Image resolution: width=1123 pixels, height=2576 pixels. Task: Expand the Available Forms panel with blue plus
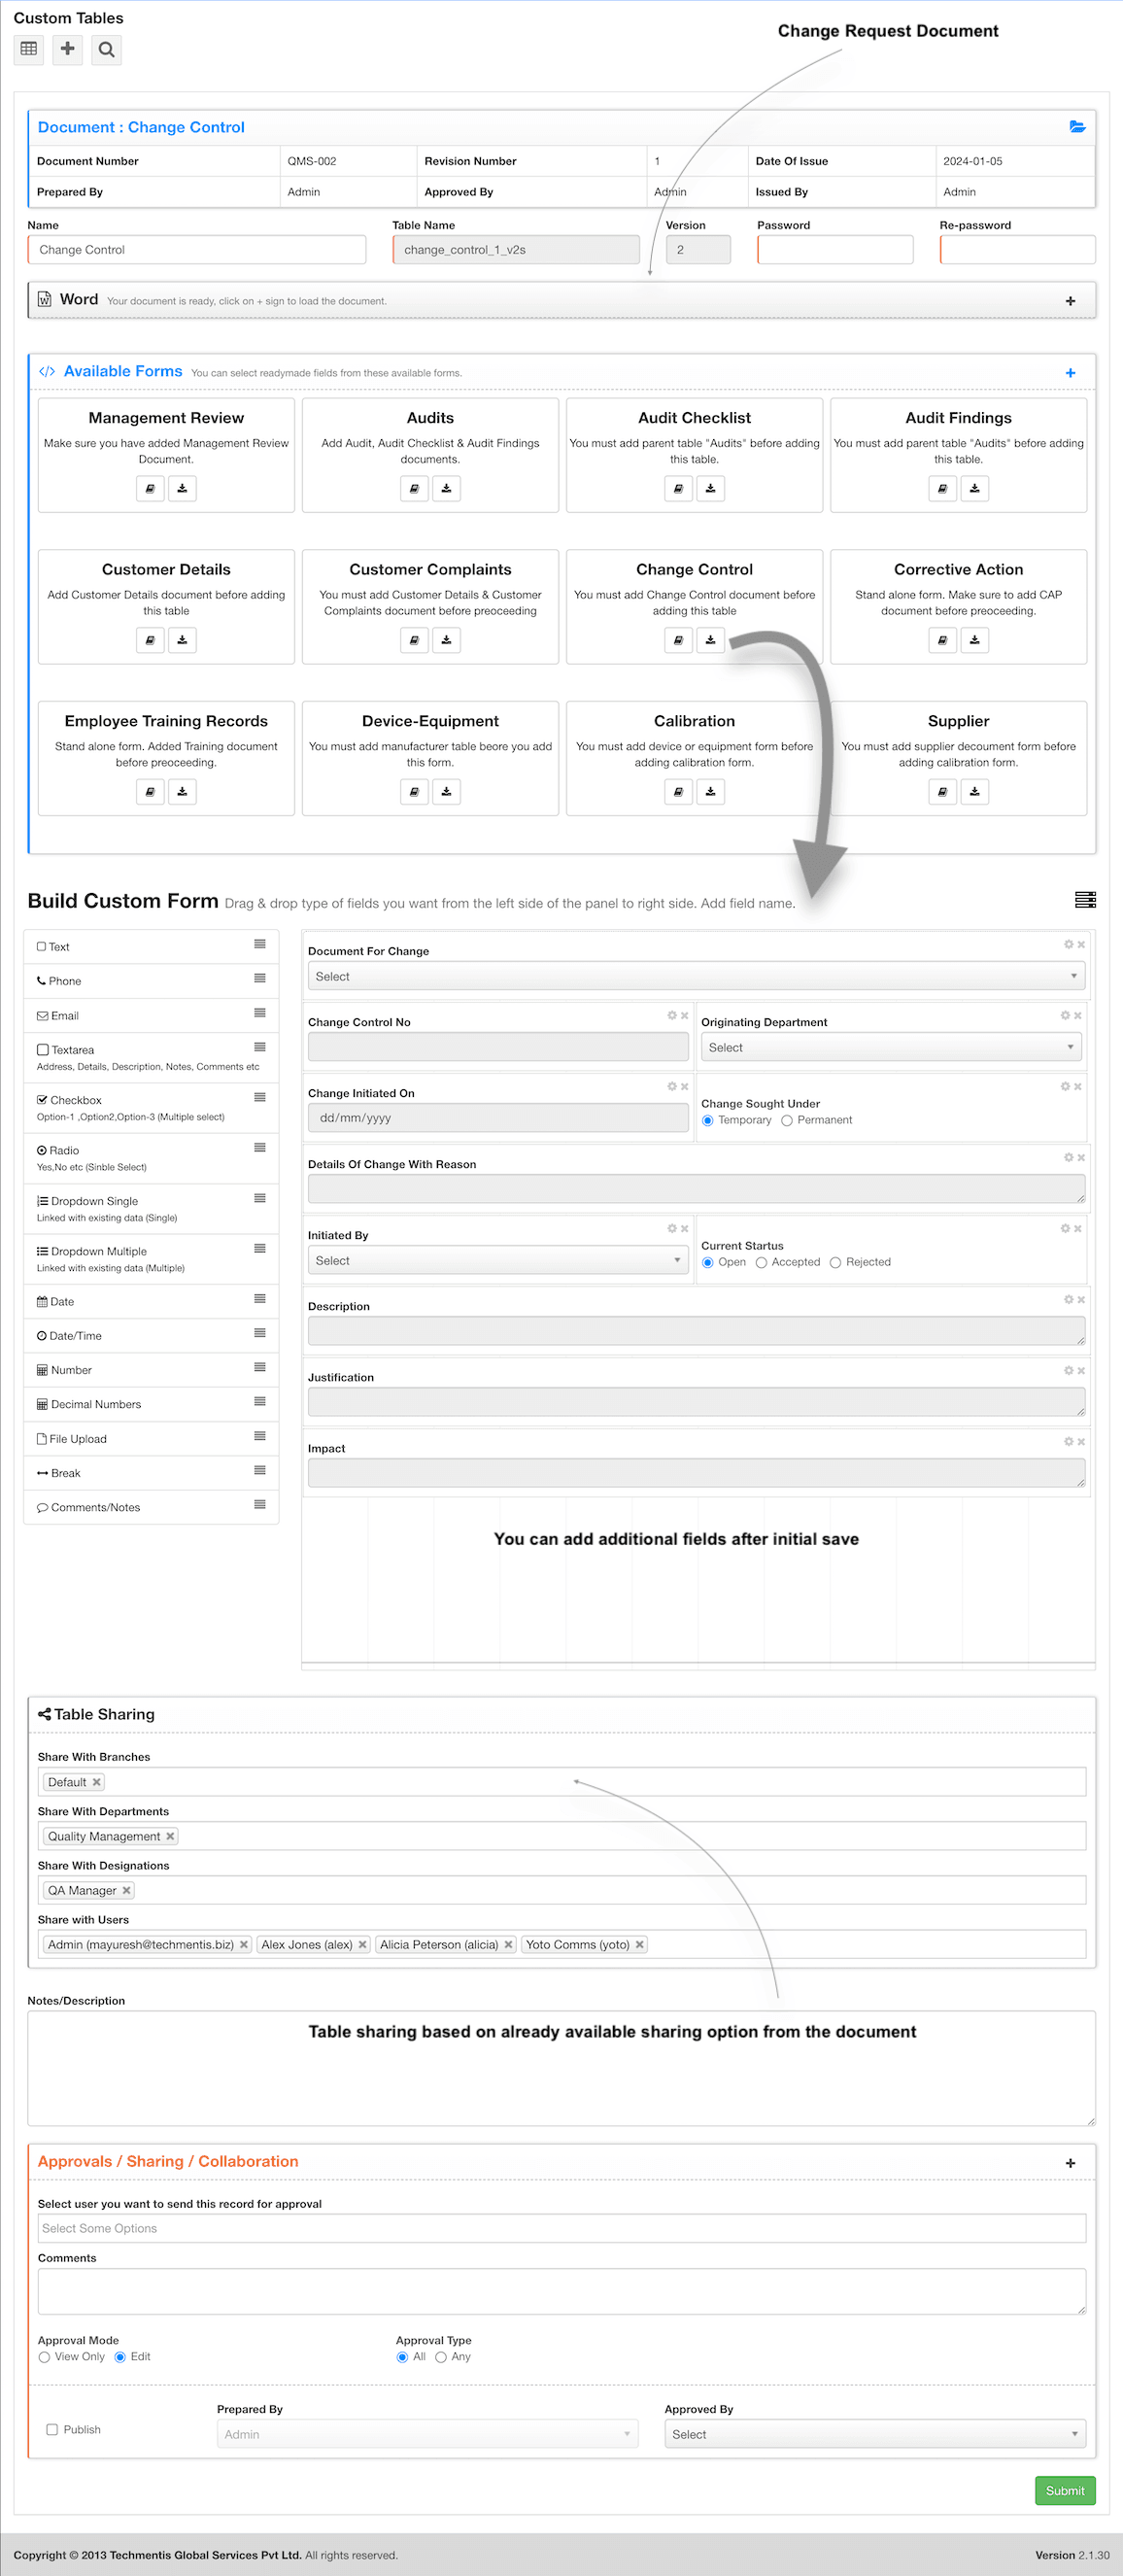click(x=1070, y=373)
